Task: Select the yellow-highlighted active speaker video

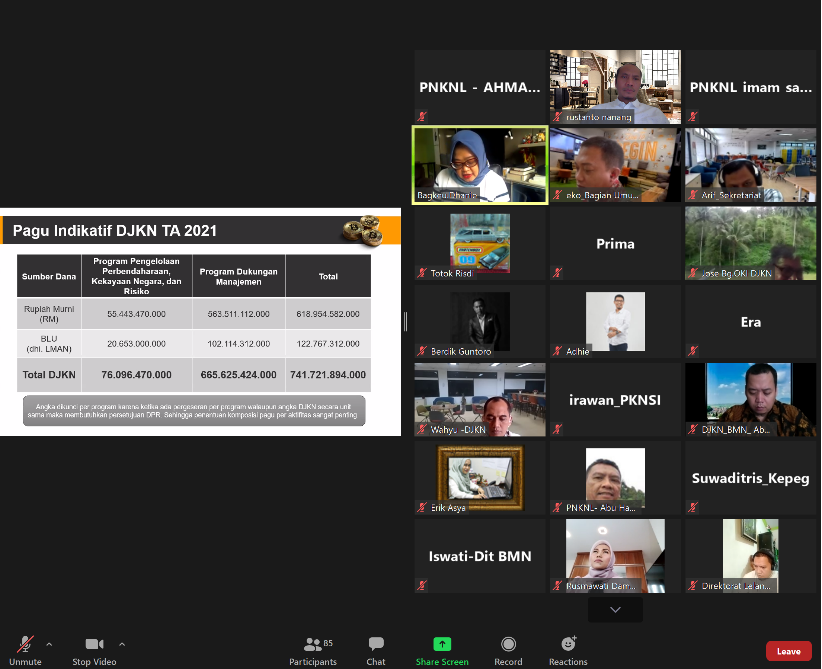Action: [x=480, y=164]
